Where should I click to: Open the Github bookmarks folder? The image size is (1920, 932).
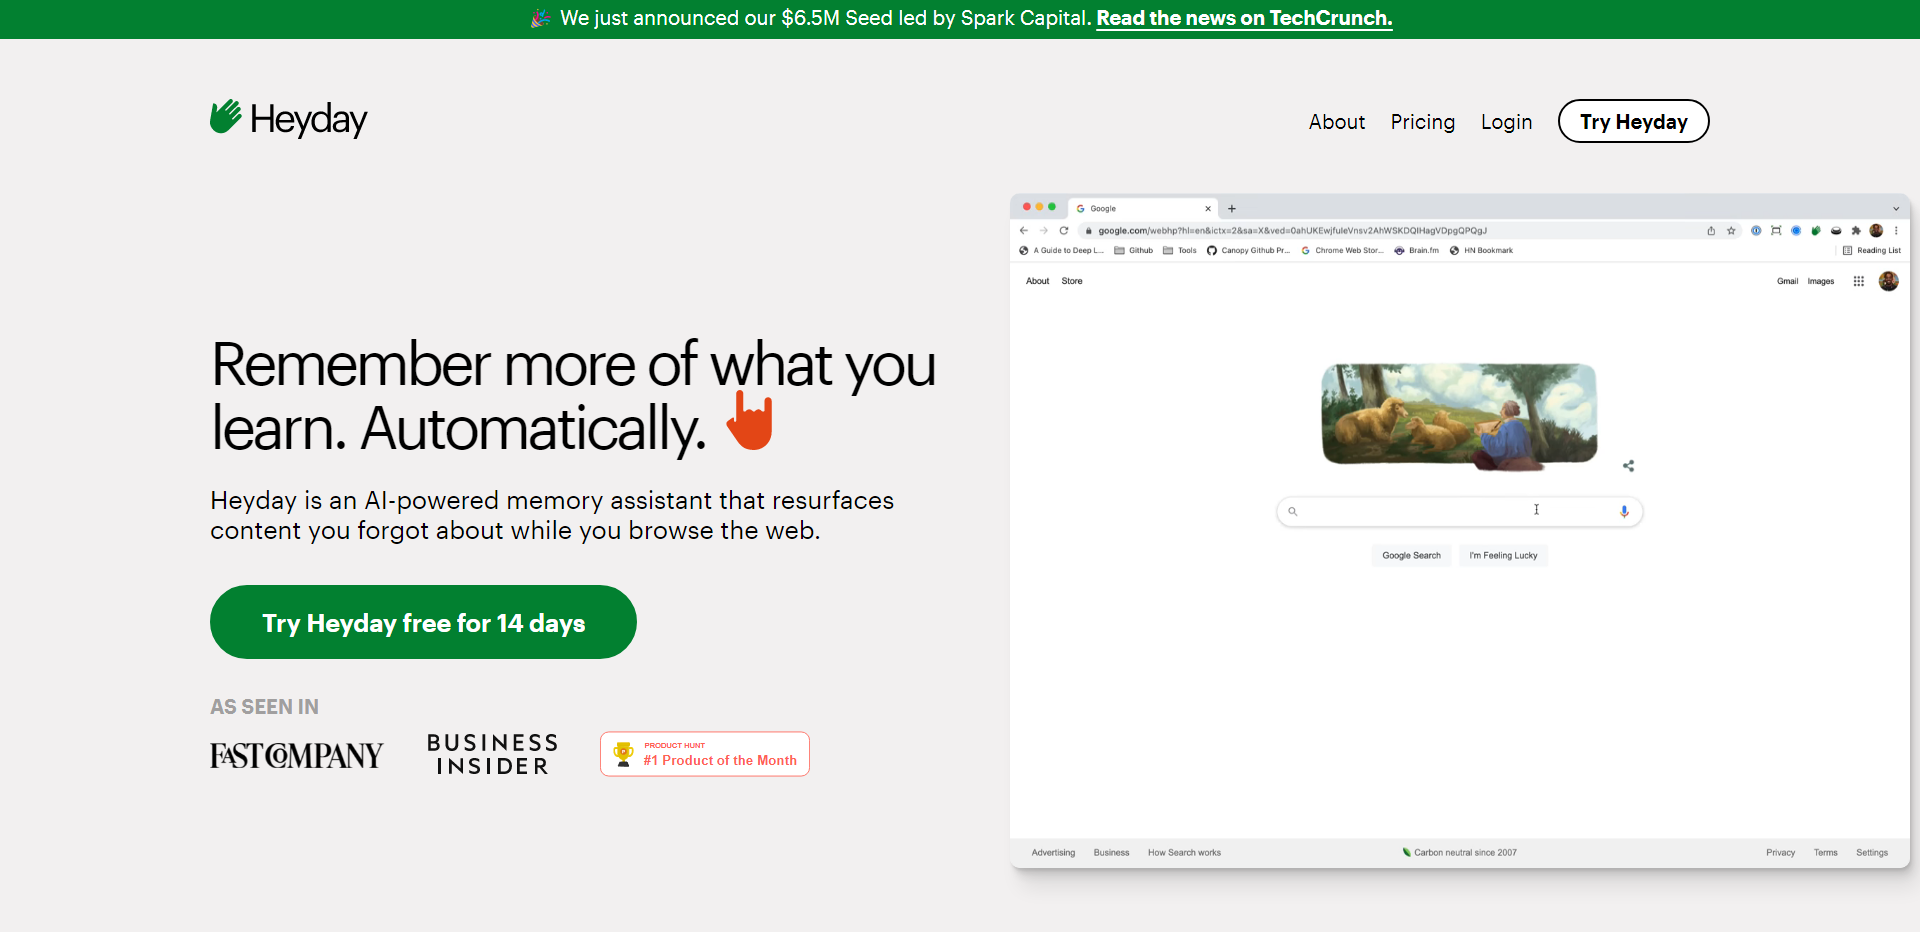click(x=1133, y=251)
